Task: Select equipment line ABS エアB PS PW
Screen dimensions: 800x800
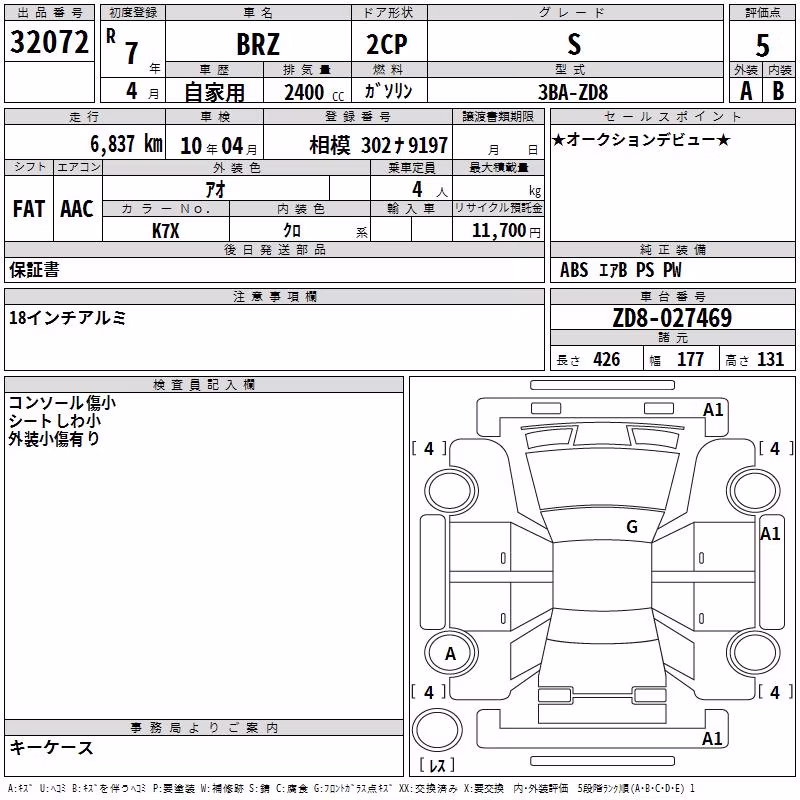Action: coord(620,270)
